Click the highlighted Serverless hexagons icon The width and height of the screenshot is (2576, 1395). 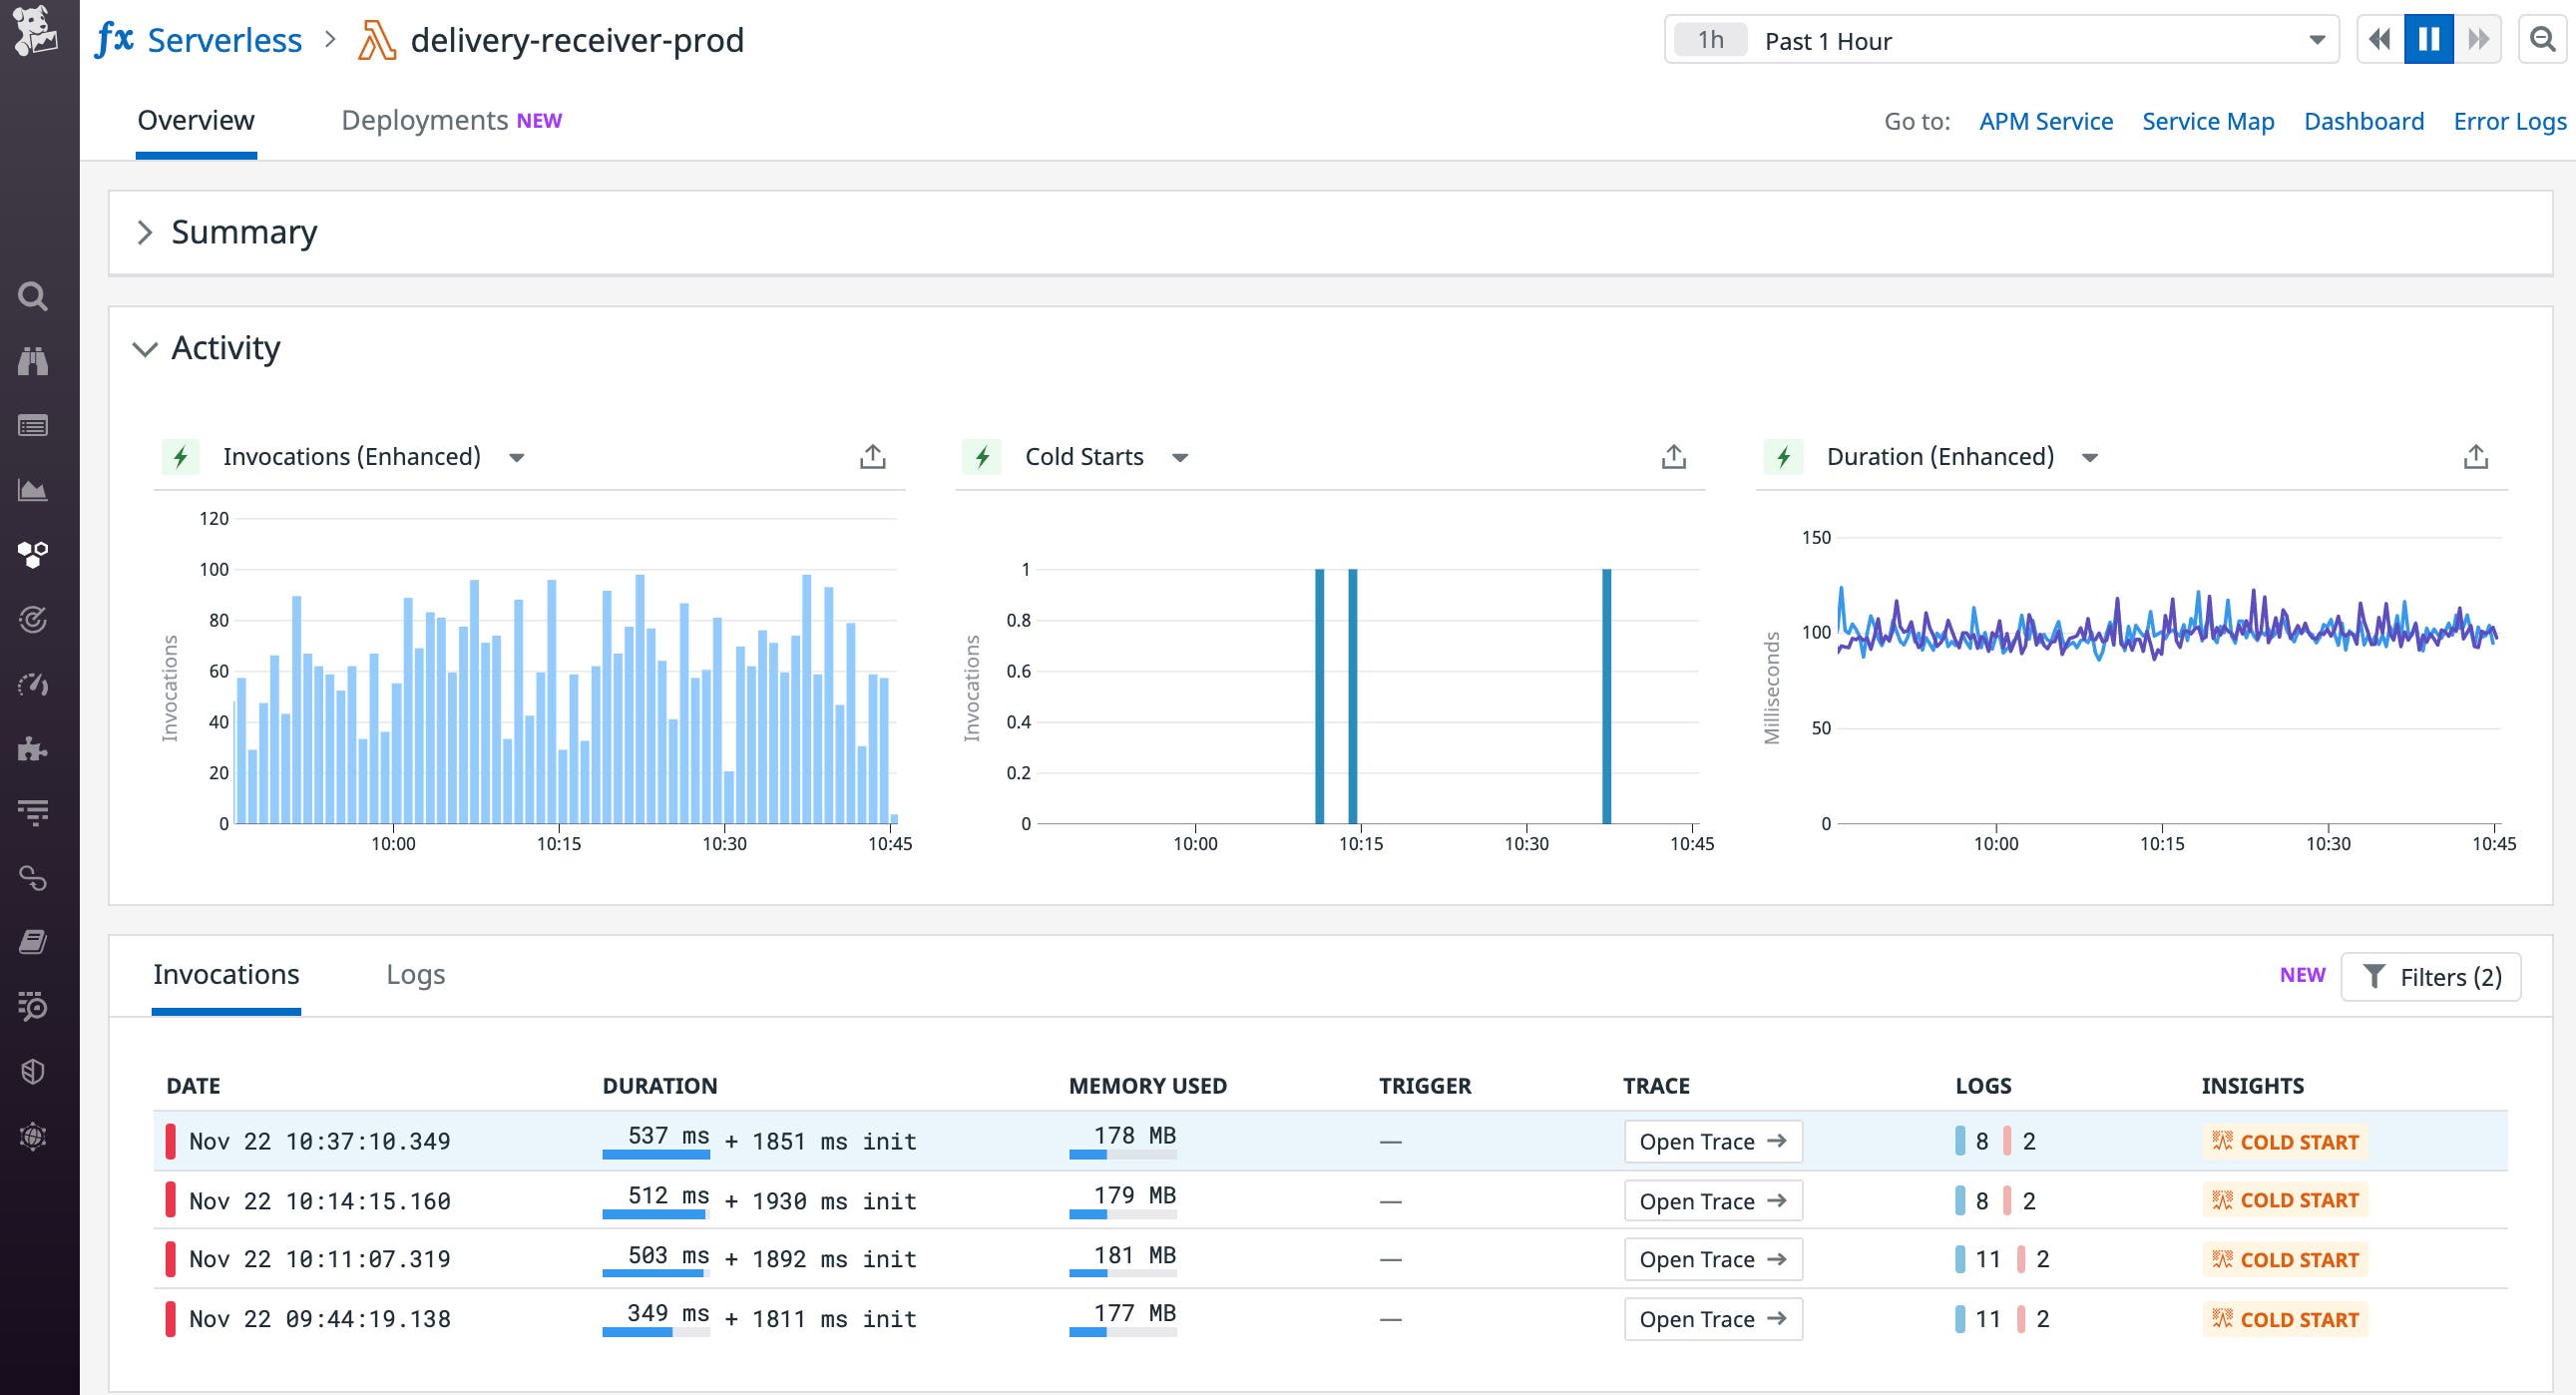(33, 555)
